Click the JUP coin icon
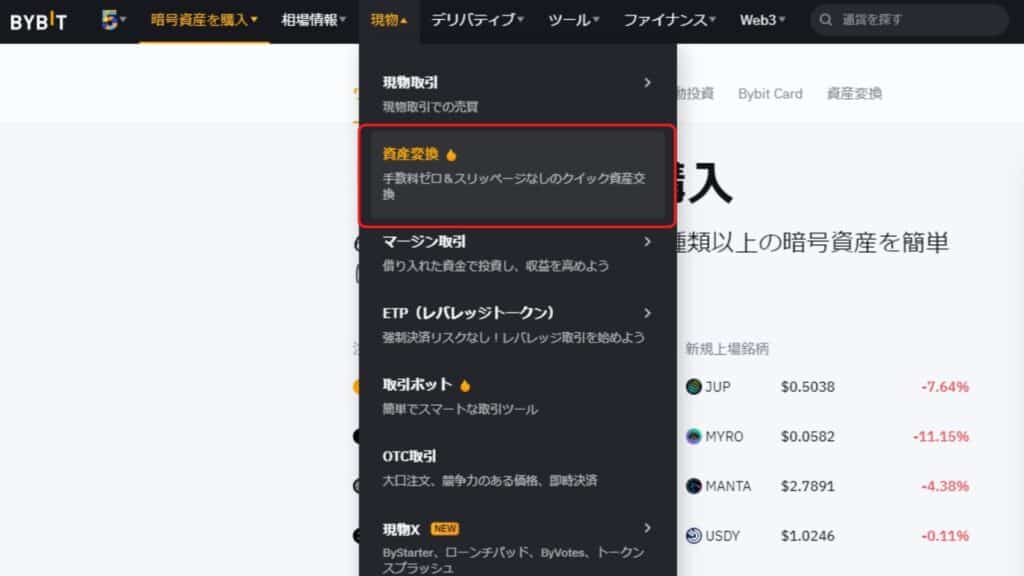This screenshot has width=1024, height=576. (694, 387)
